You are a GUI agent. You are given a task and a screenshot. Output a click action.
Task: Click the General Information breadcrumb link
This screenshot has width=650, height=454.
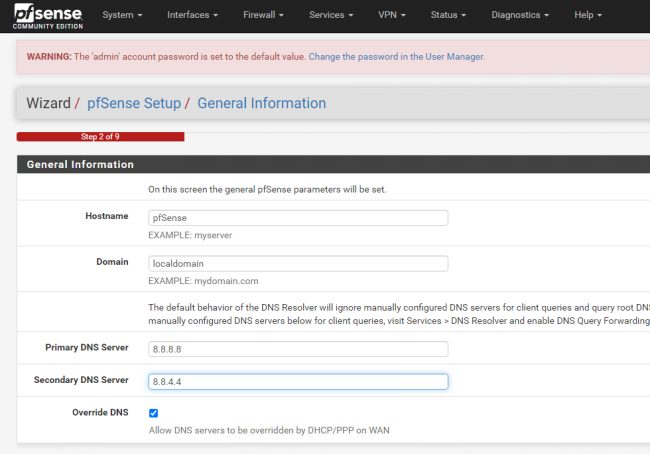click(x=262, y=103)
